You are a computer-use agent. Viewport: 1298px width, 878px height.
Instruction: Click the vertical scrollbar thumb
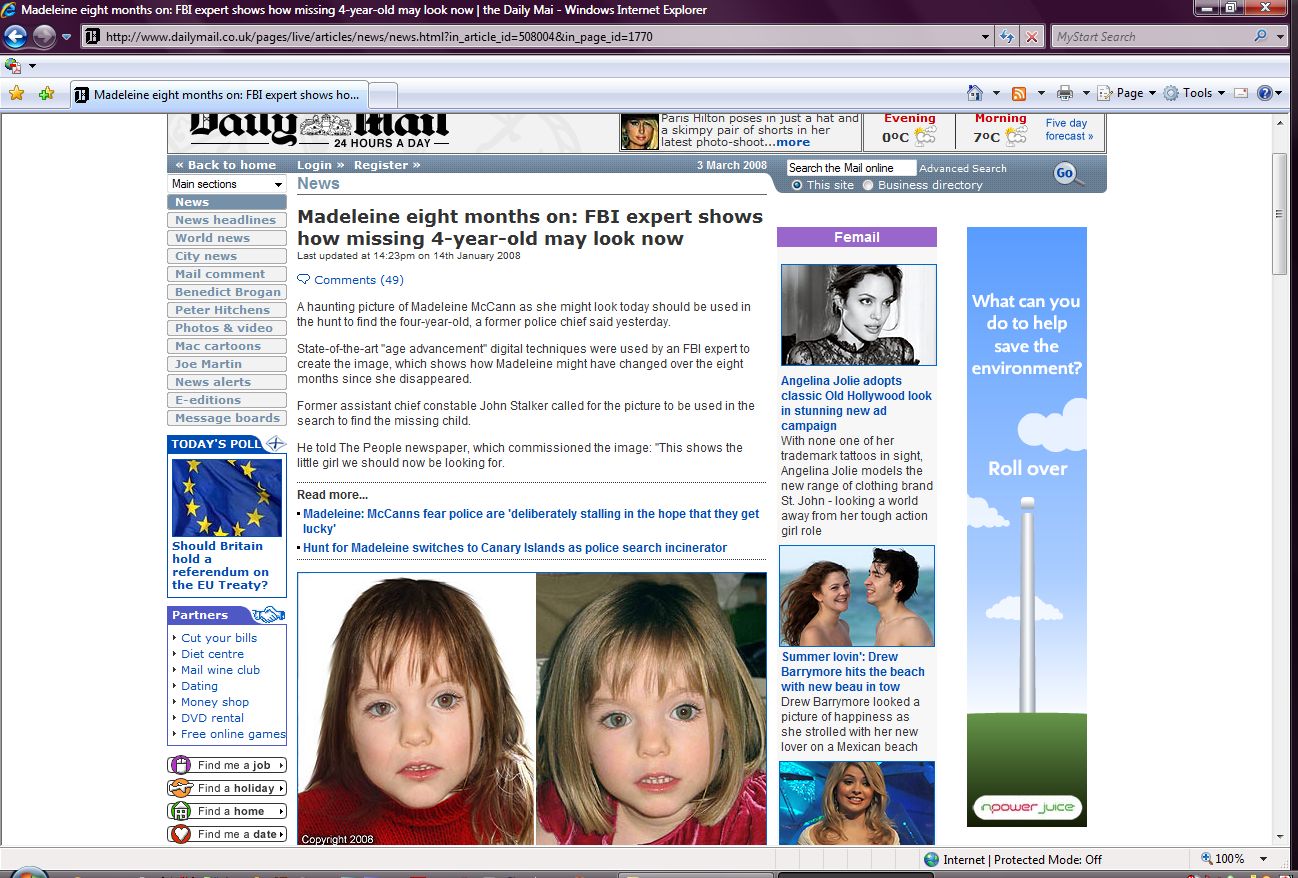1279,213
